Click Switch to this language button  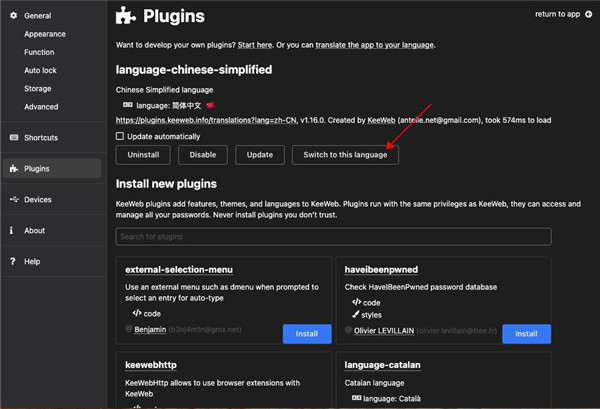tap(345, 155)
